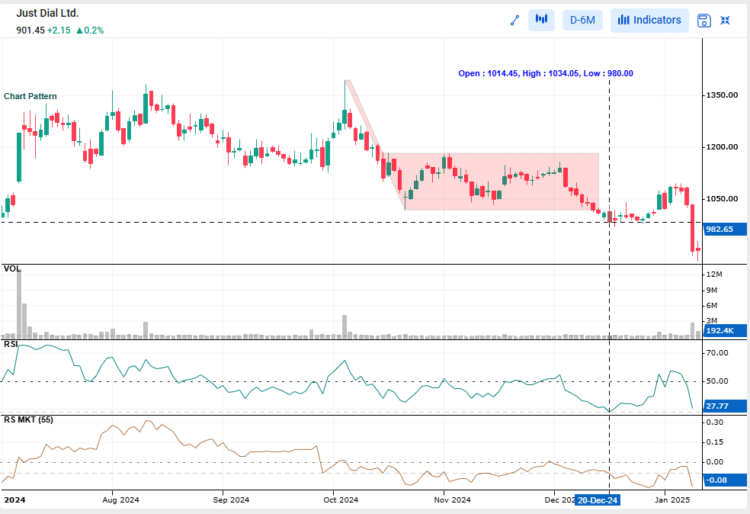Open the Indicators menu

click(649, 20)
